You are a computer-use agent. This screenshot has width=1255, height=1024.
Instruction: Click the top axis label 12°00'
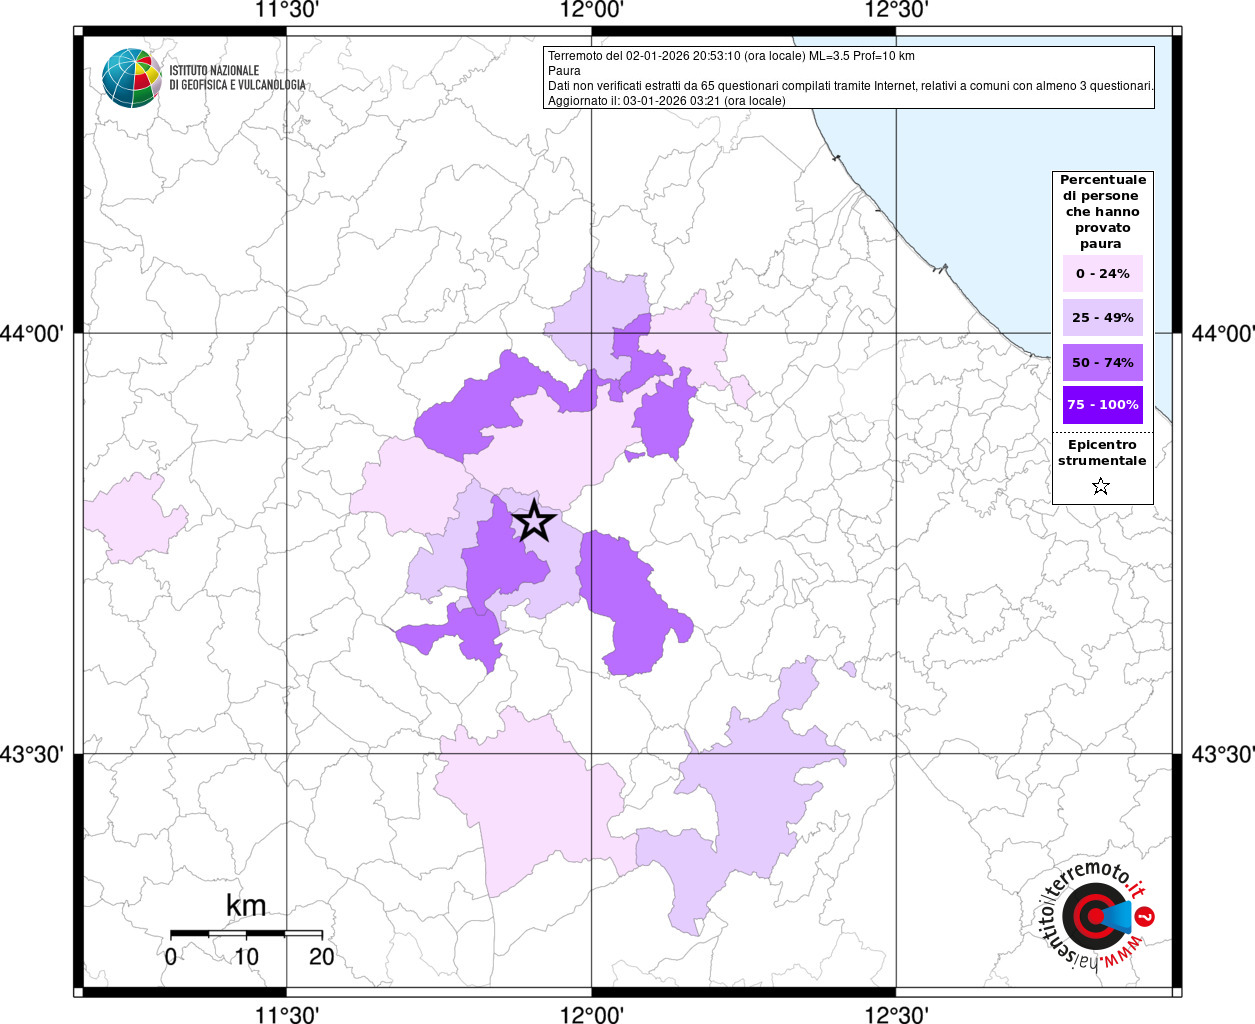592,10
